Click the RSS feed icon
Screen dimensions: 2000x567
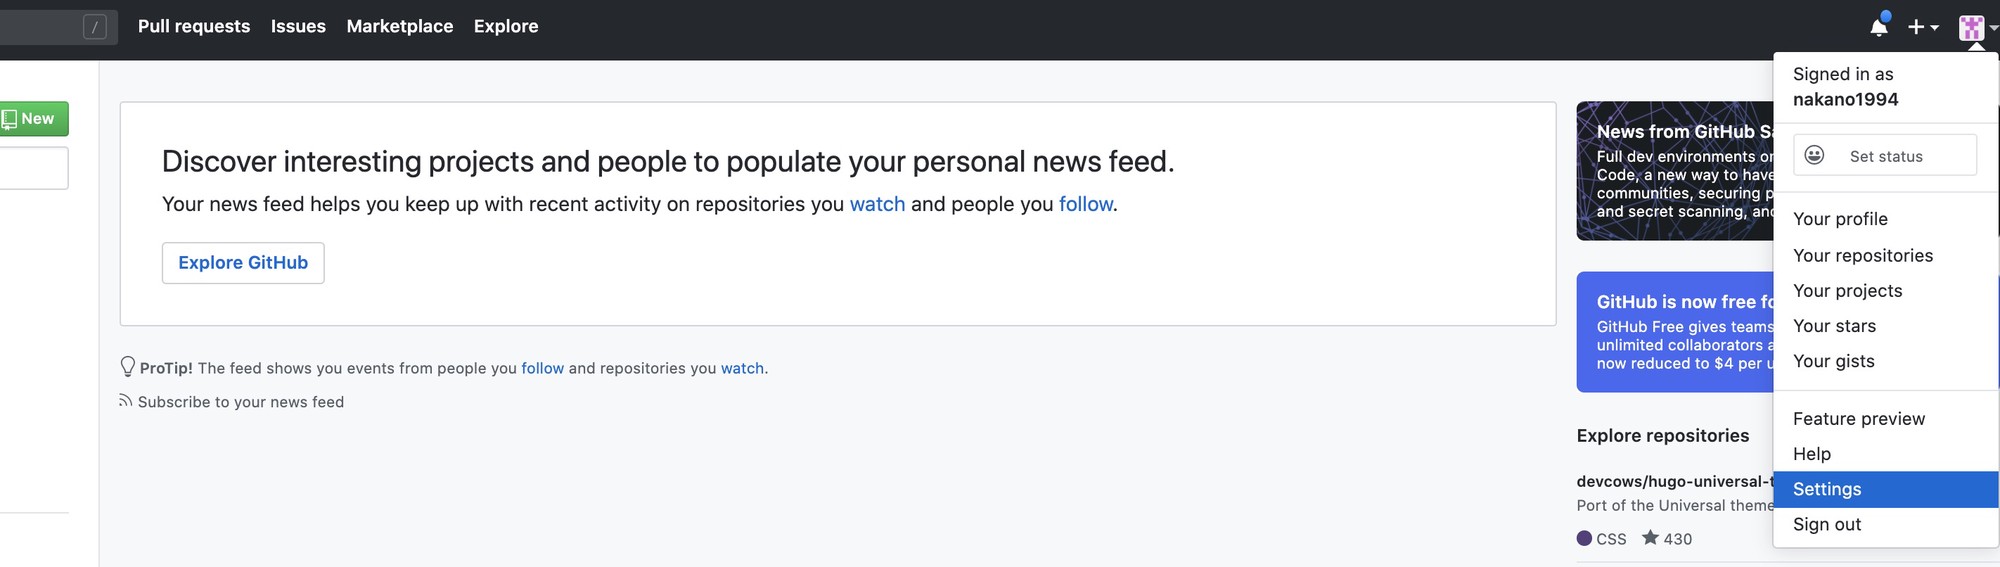pos(126,401)
